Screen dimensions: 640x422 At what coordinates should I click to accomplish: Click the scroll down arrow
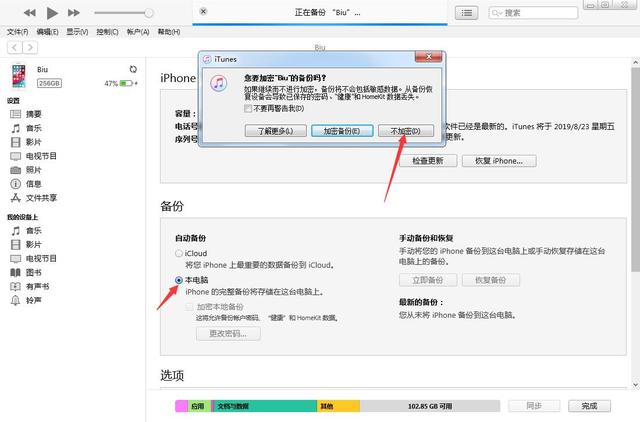pos(635,384)
